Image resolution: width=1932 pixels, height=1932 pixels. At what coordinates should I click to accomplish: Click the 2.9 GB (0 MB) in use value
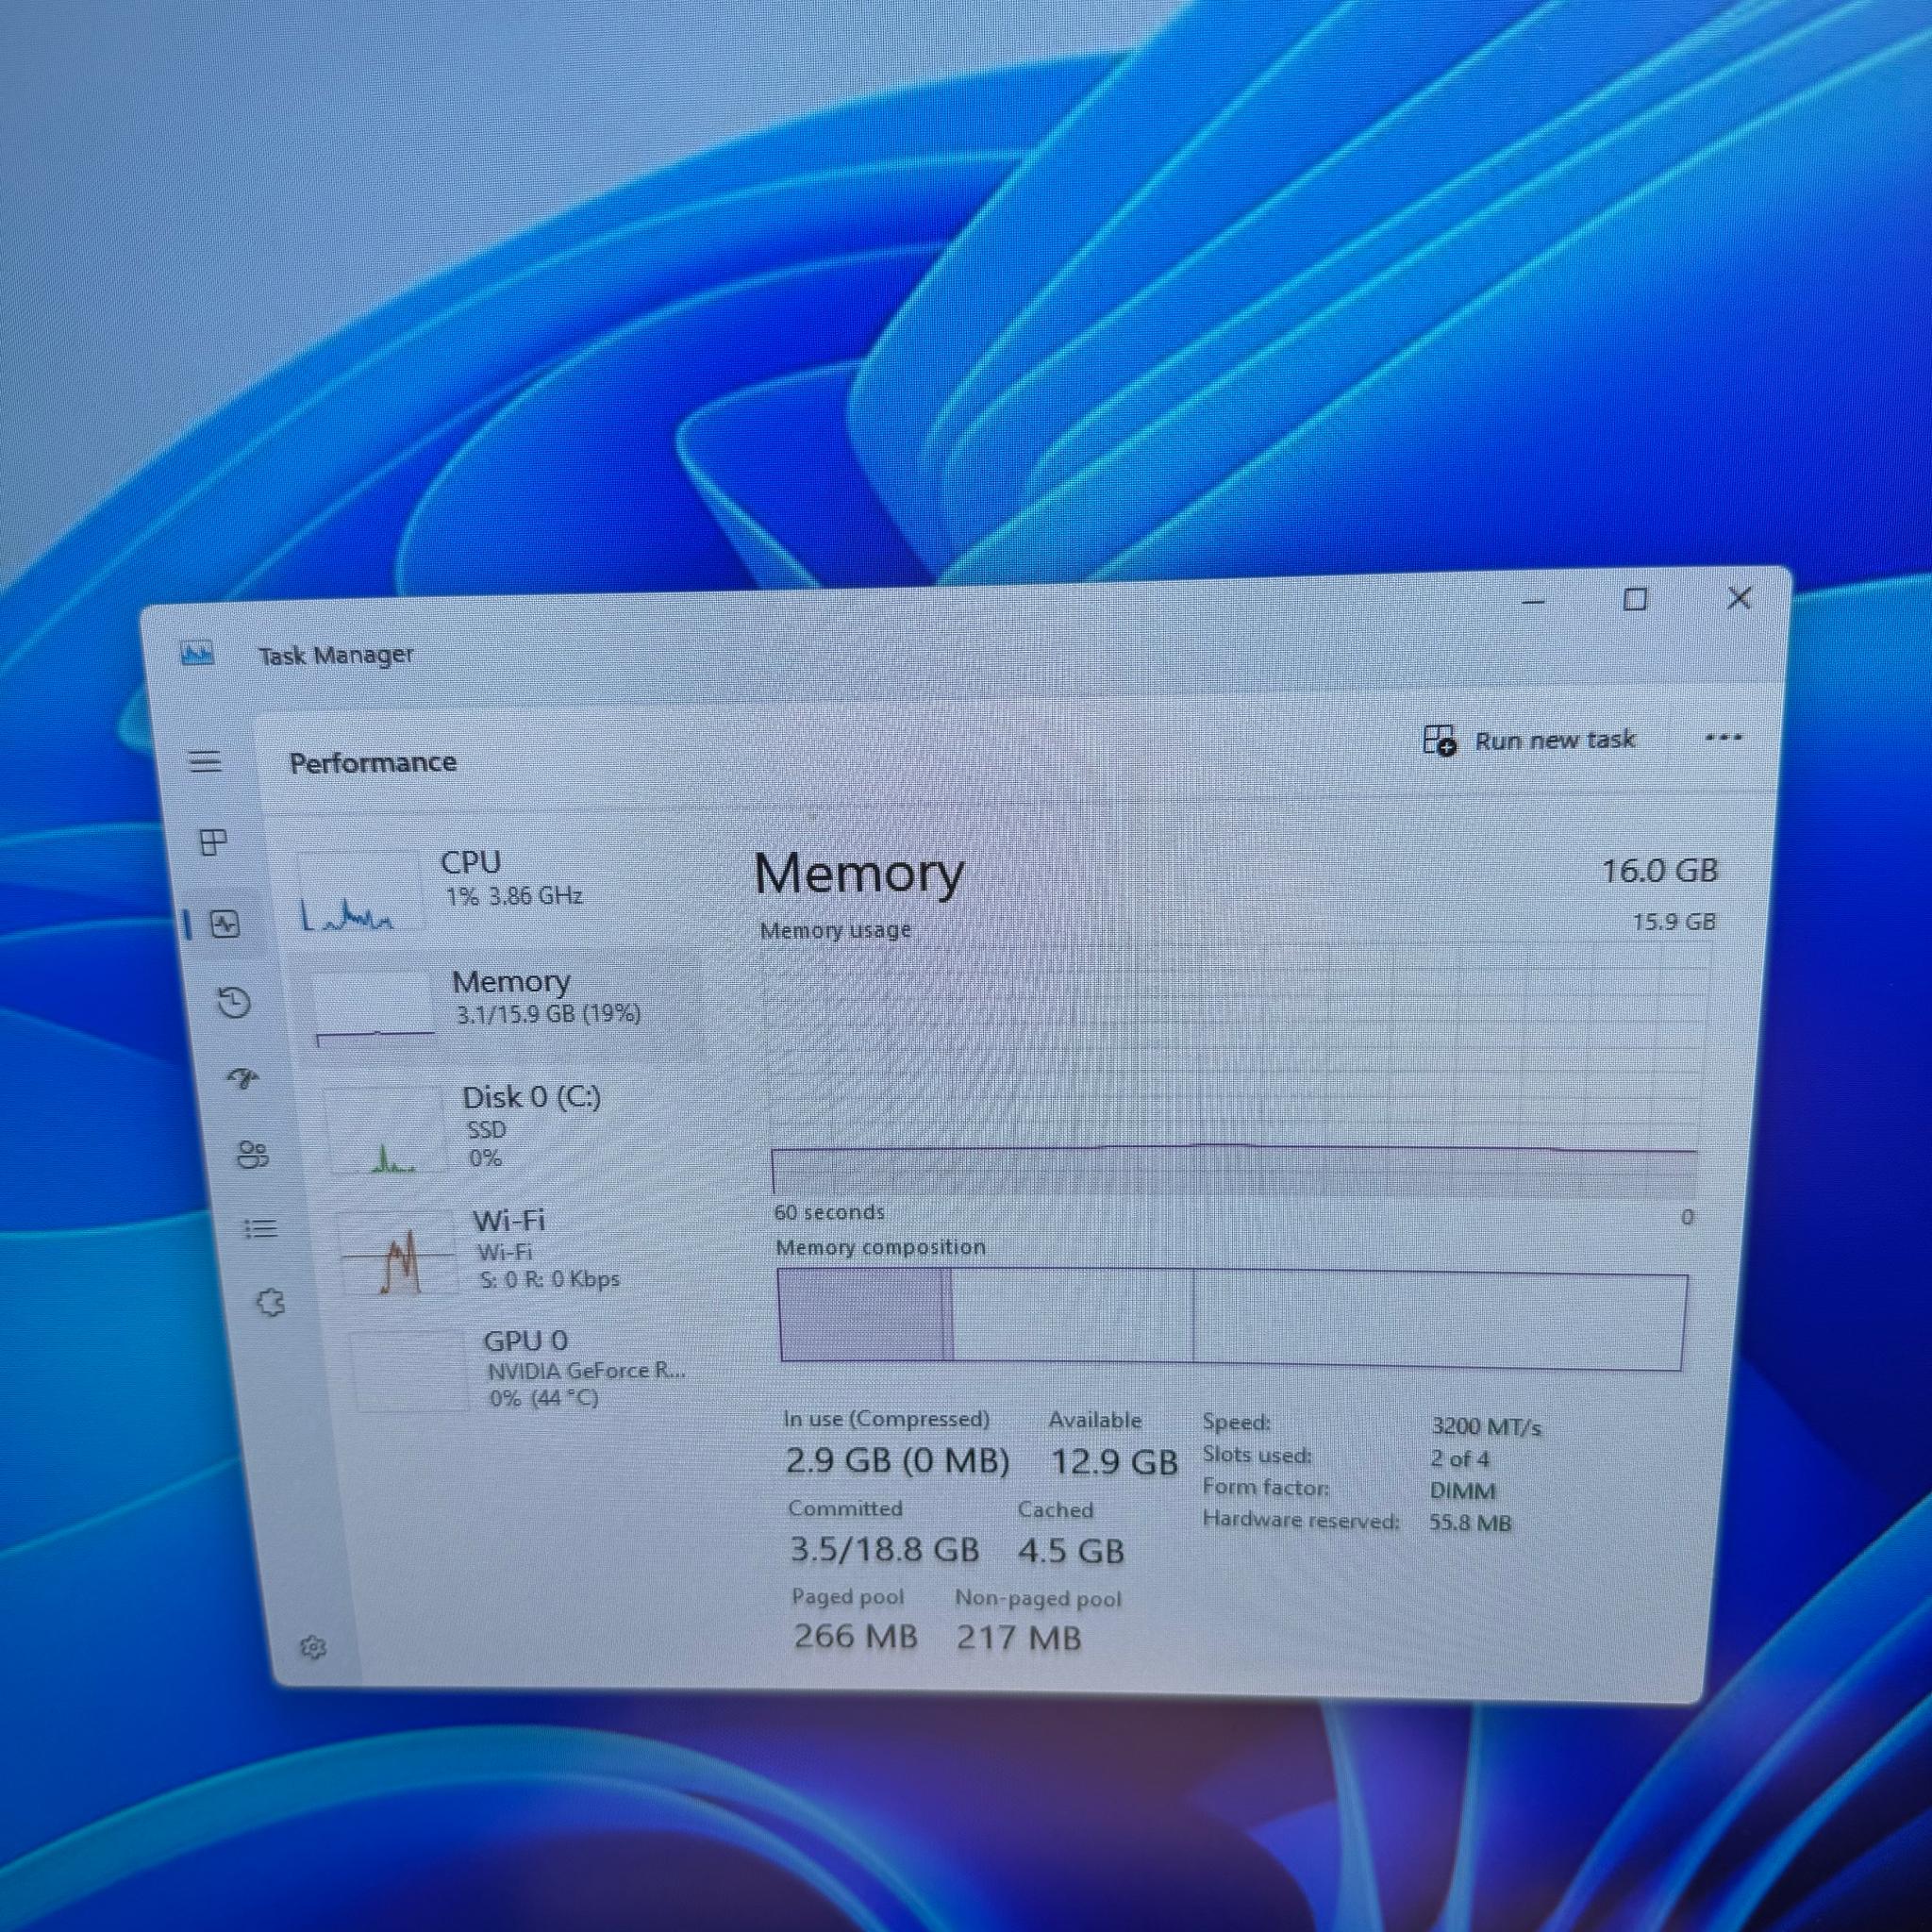(x=897, y=1461)
